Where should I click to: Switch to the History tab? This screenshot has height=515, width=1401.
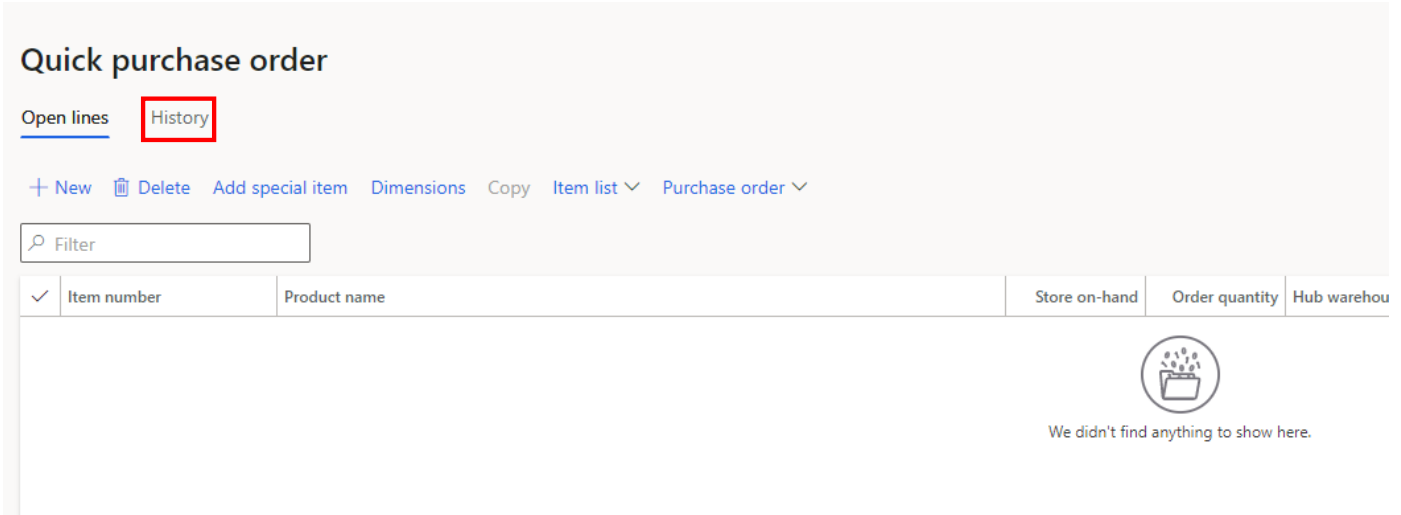[x=180, y=118]
